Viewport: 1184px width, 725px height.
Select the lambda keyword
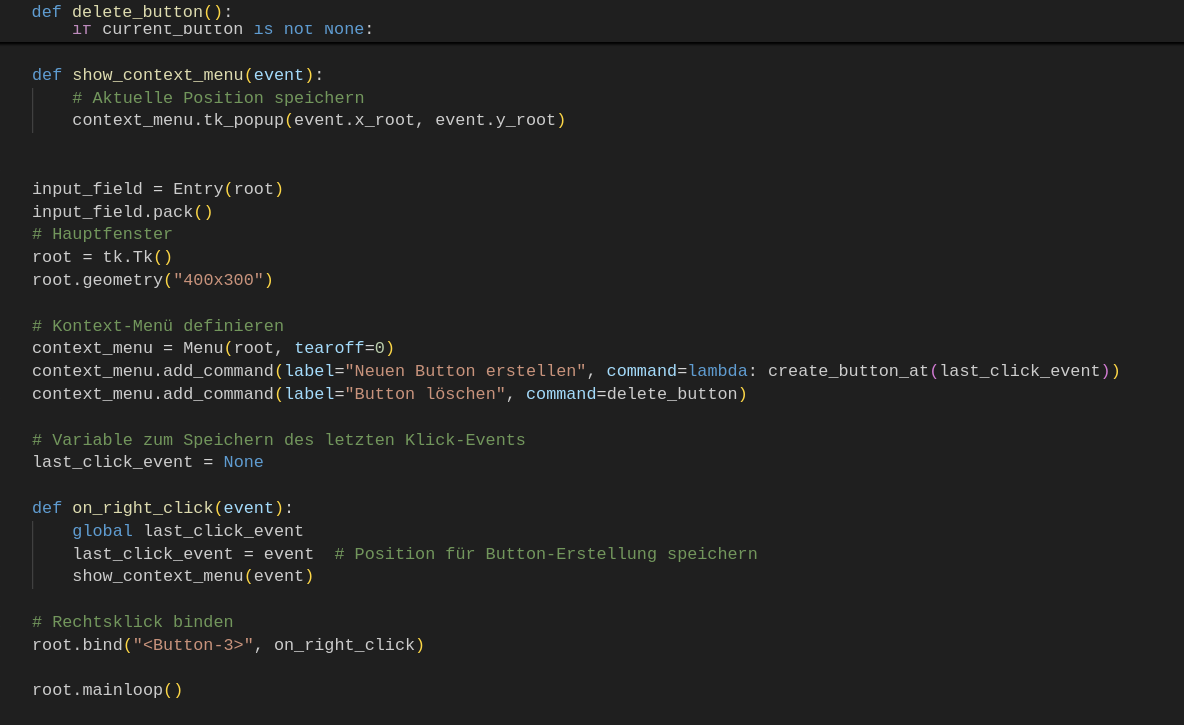[x=718, y=371]
